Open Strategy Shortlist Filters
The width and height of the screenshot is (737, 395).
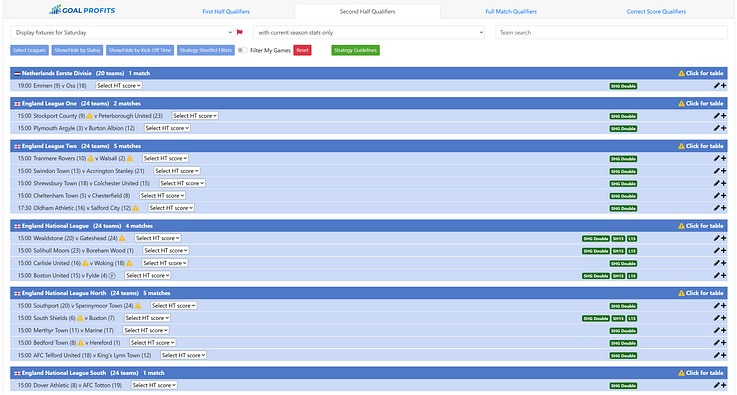205,50
